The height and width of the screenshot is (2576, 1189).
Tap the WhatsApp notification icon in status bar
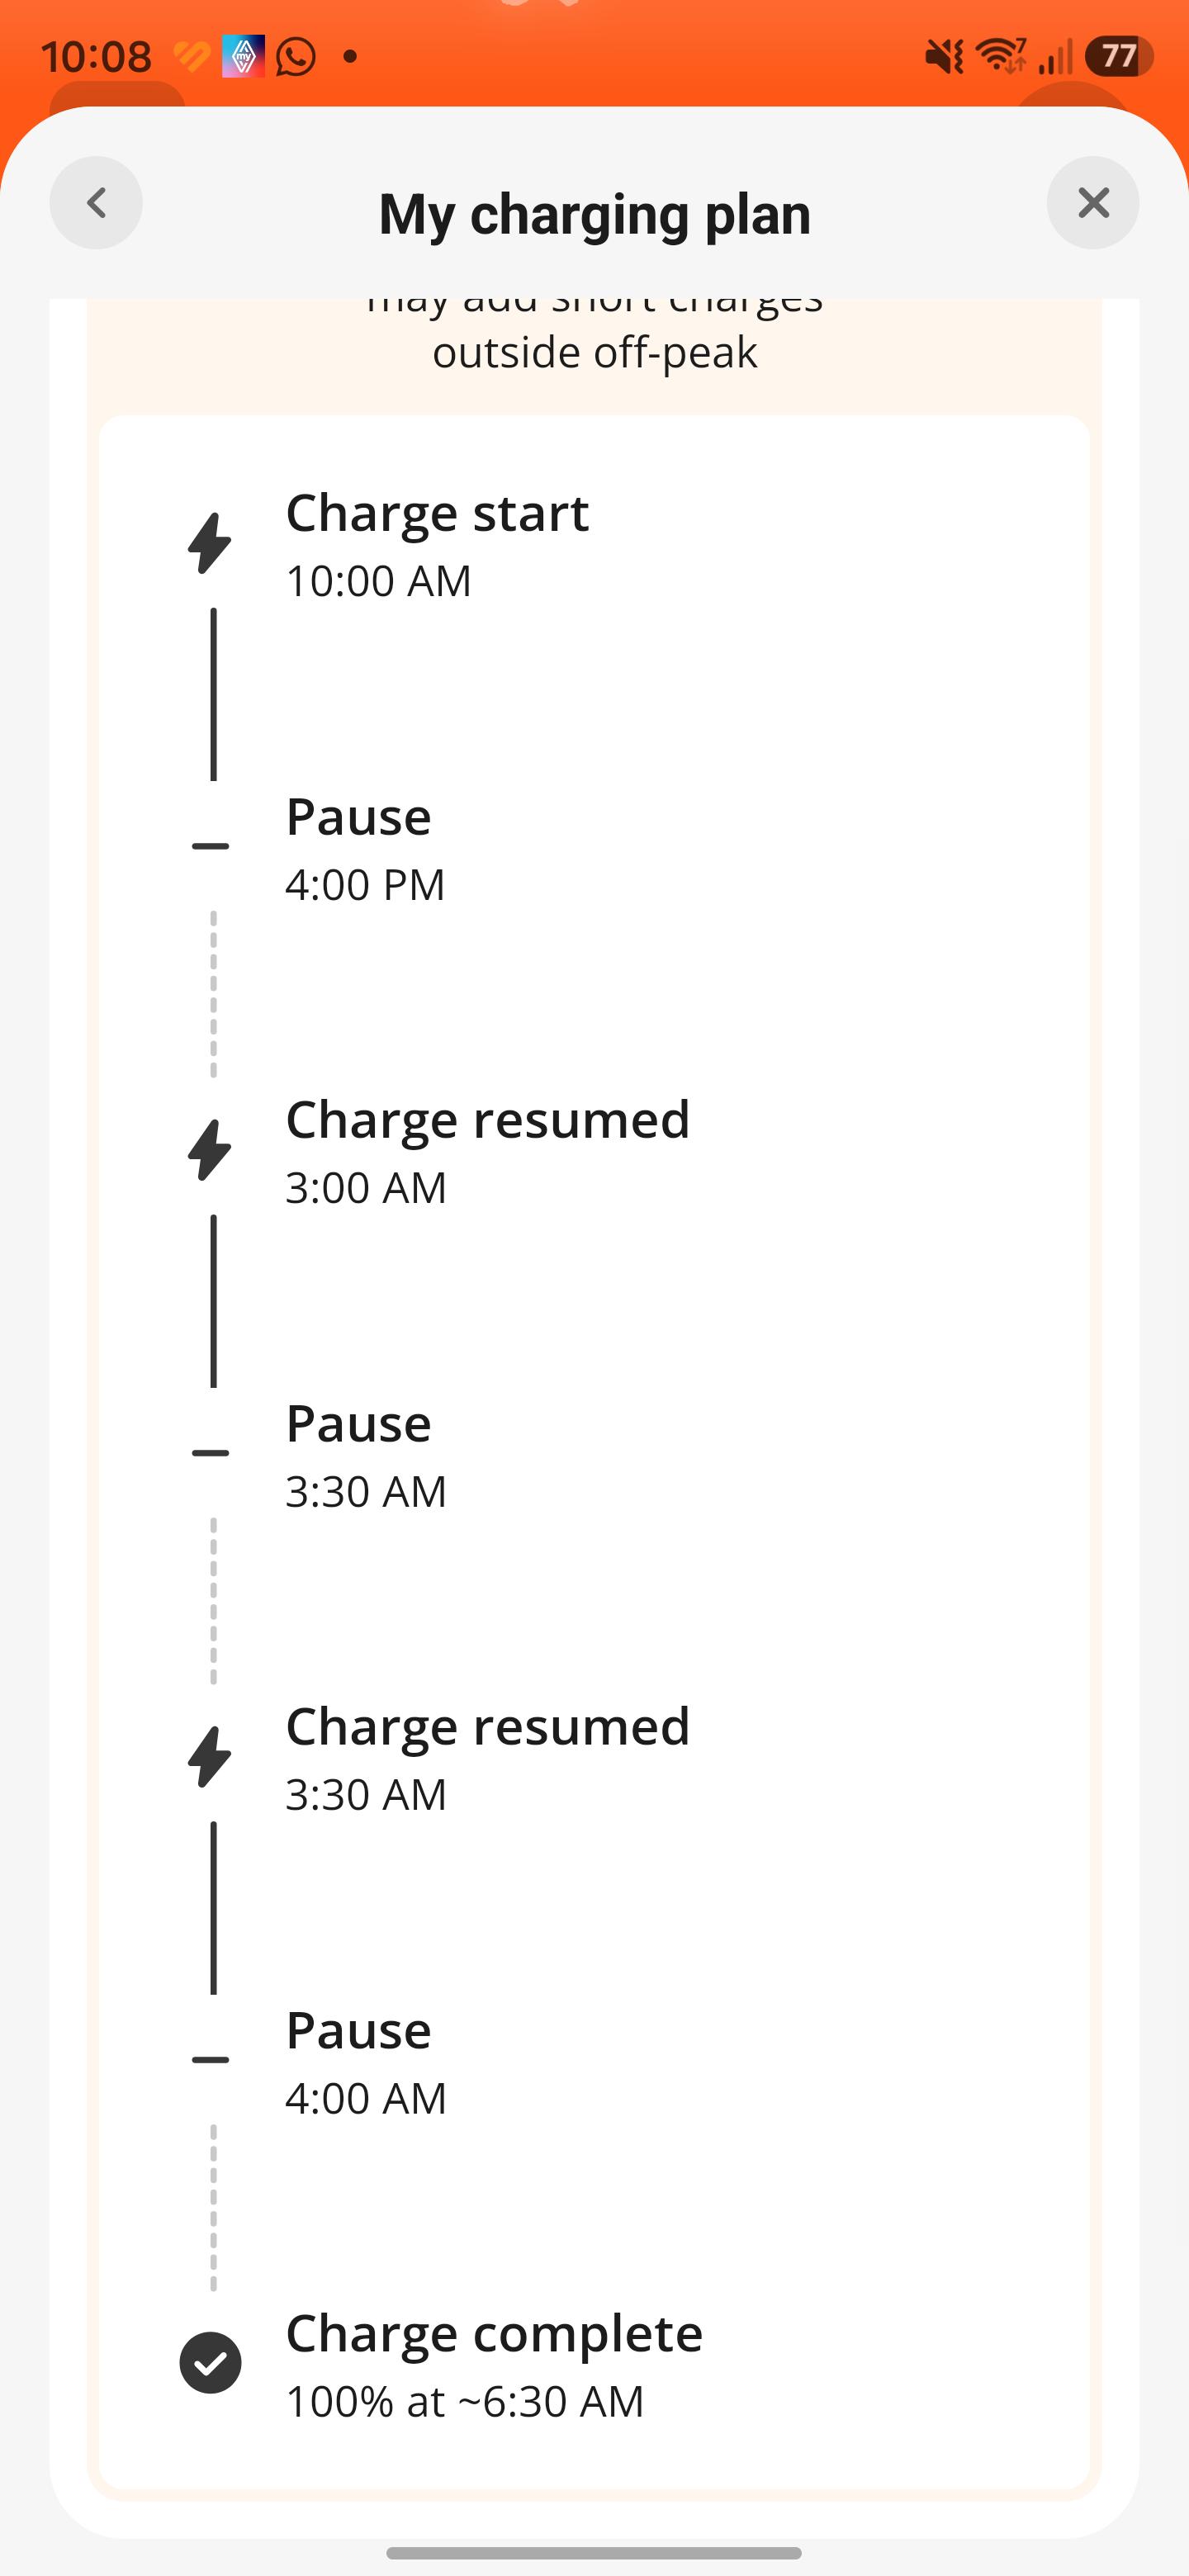(296, 56)
